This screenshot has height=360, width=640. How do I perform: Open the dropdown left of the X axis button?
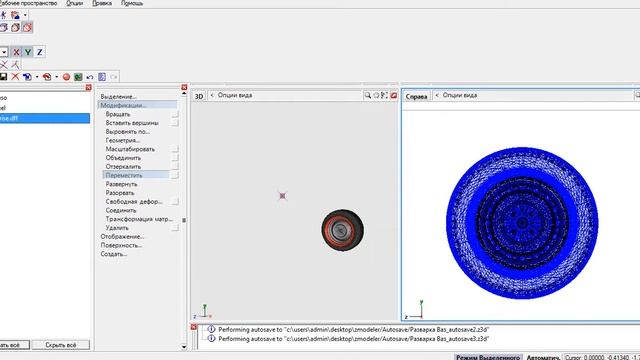4,52
